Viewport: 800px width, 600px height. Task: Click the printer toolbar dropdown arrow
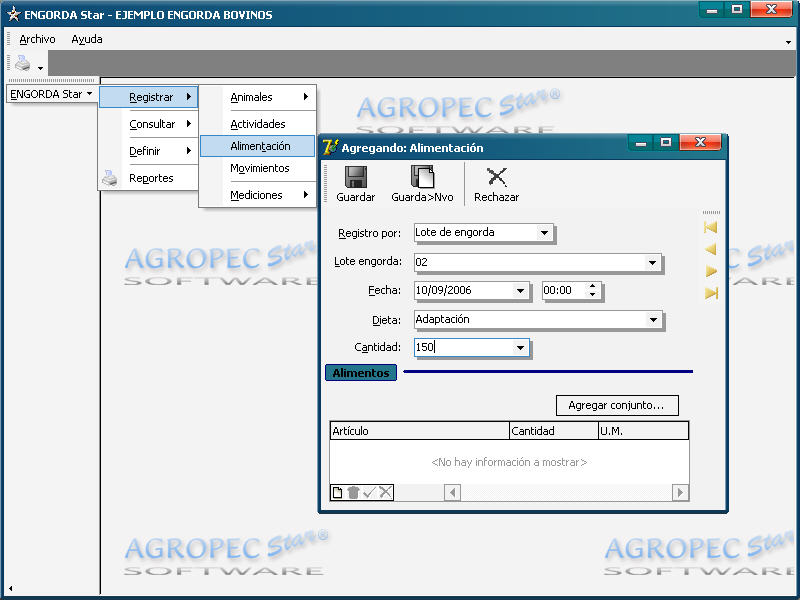click(40, 67)
